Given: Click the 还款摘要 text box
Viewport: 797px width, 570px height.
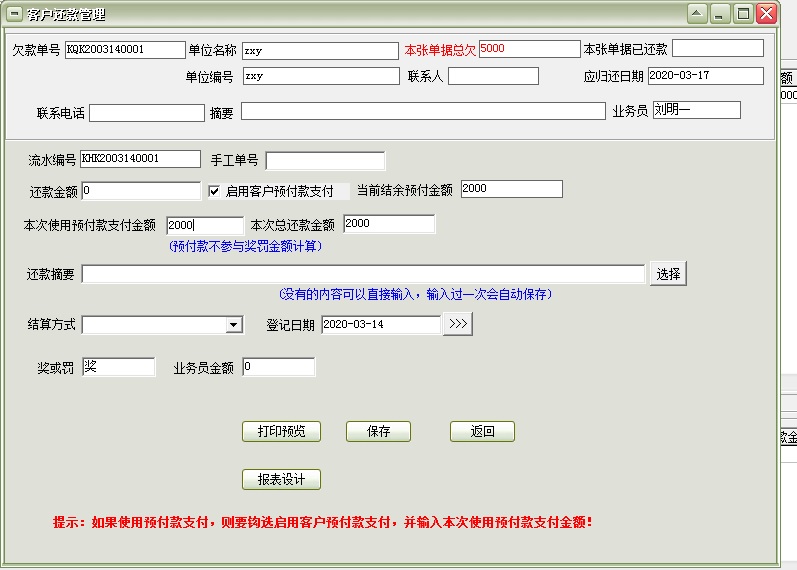Looking at the screenshot, I should (363, 274).
